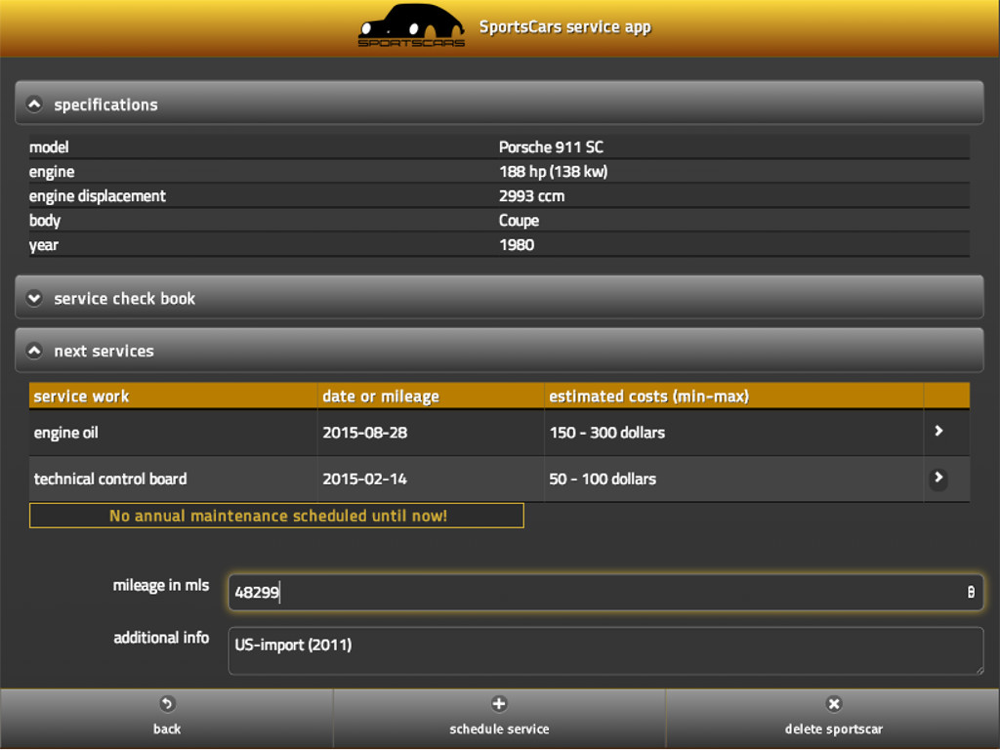Click the mileage in mls input field
This screenshot has width=1000, height=750.
[x=605, y=592]
